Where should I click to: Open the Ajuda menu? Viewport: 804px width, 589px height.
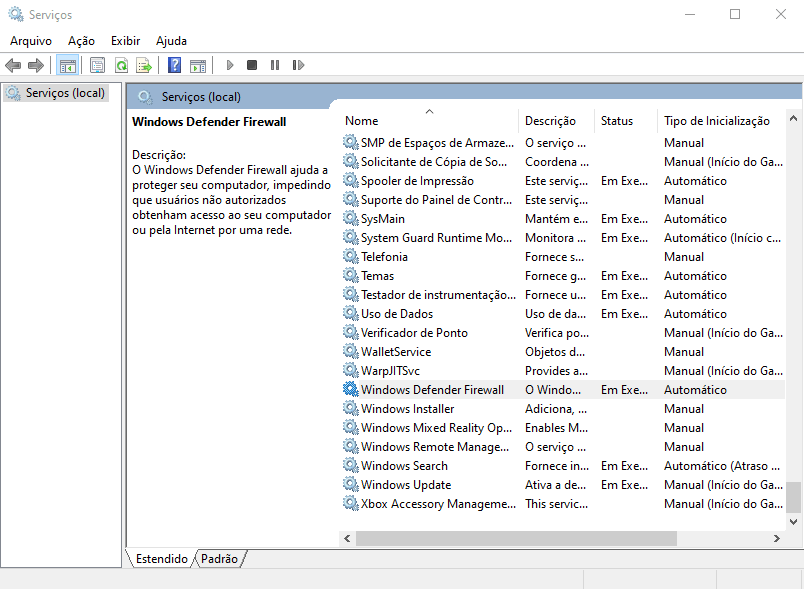[x=171, y=41]
